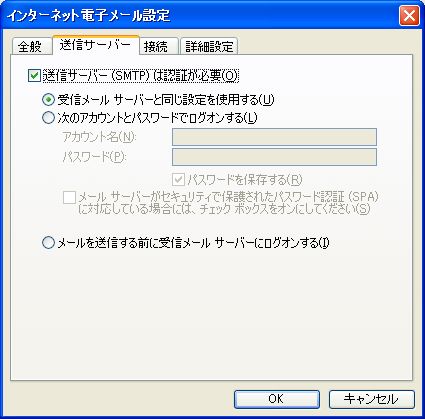The width and height of the screenshot is (425, 419).
Task: Click the 次のアカウントとパスワードでログオンする(L) label text
Action: 157,118
